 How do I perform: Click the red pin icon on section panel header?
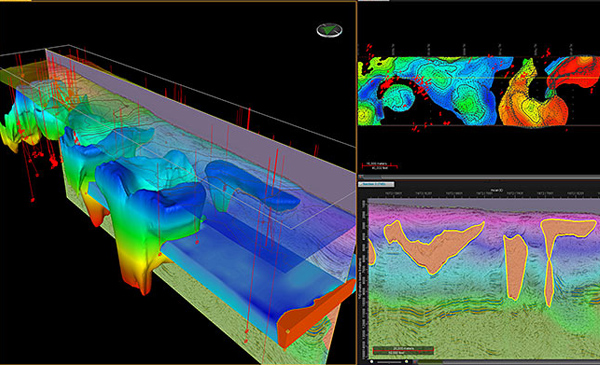(x=360, y=177)
